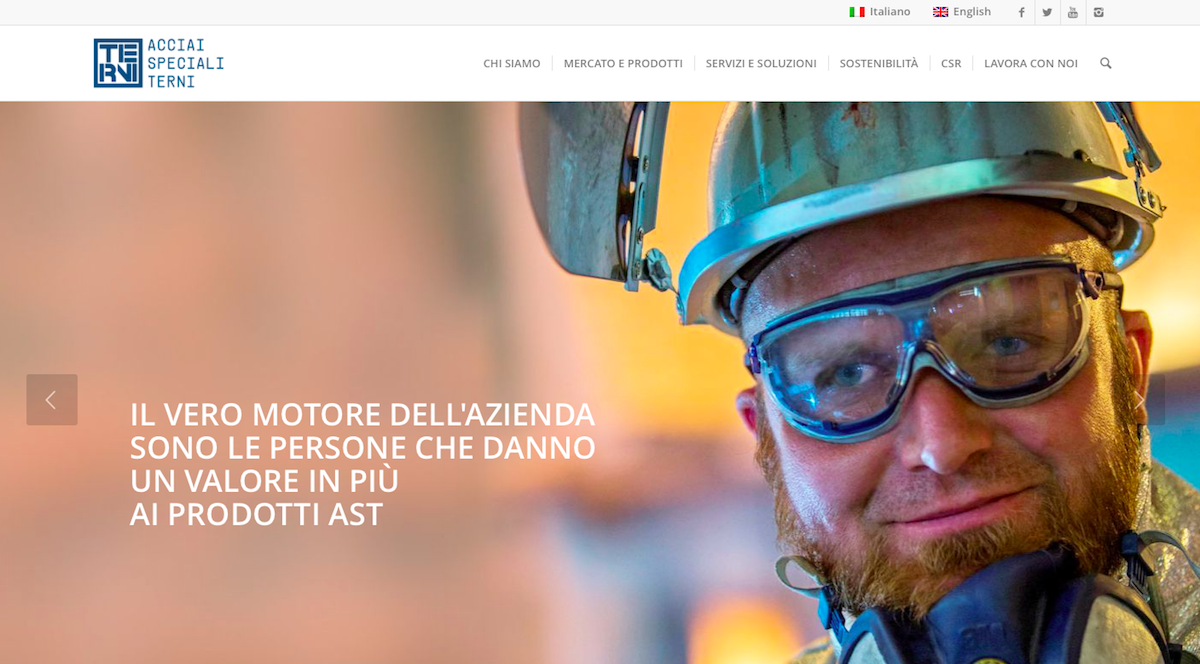Image resolution: width=1200 pixels, height=664 pixels.
Task: Click the search magnifier icon
Action: point(1105,63)
